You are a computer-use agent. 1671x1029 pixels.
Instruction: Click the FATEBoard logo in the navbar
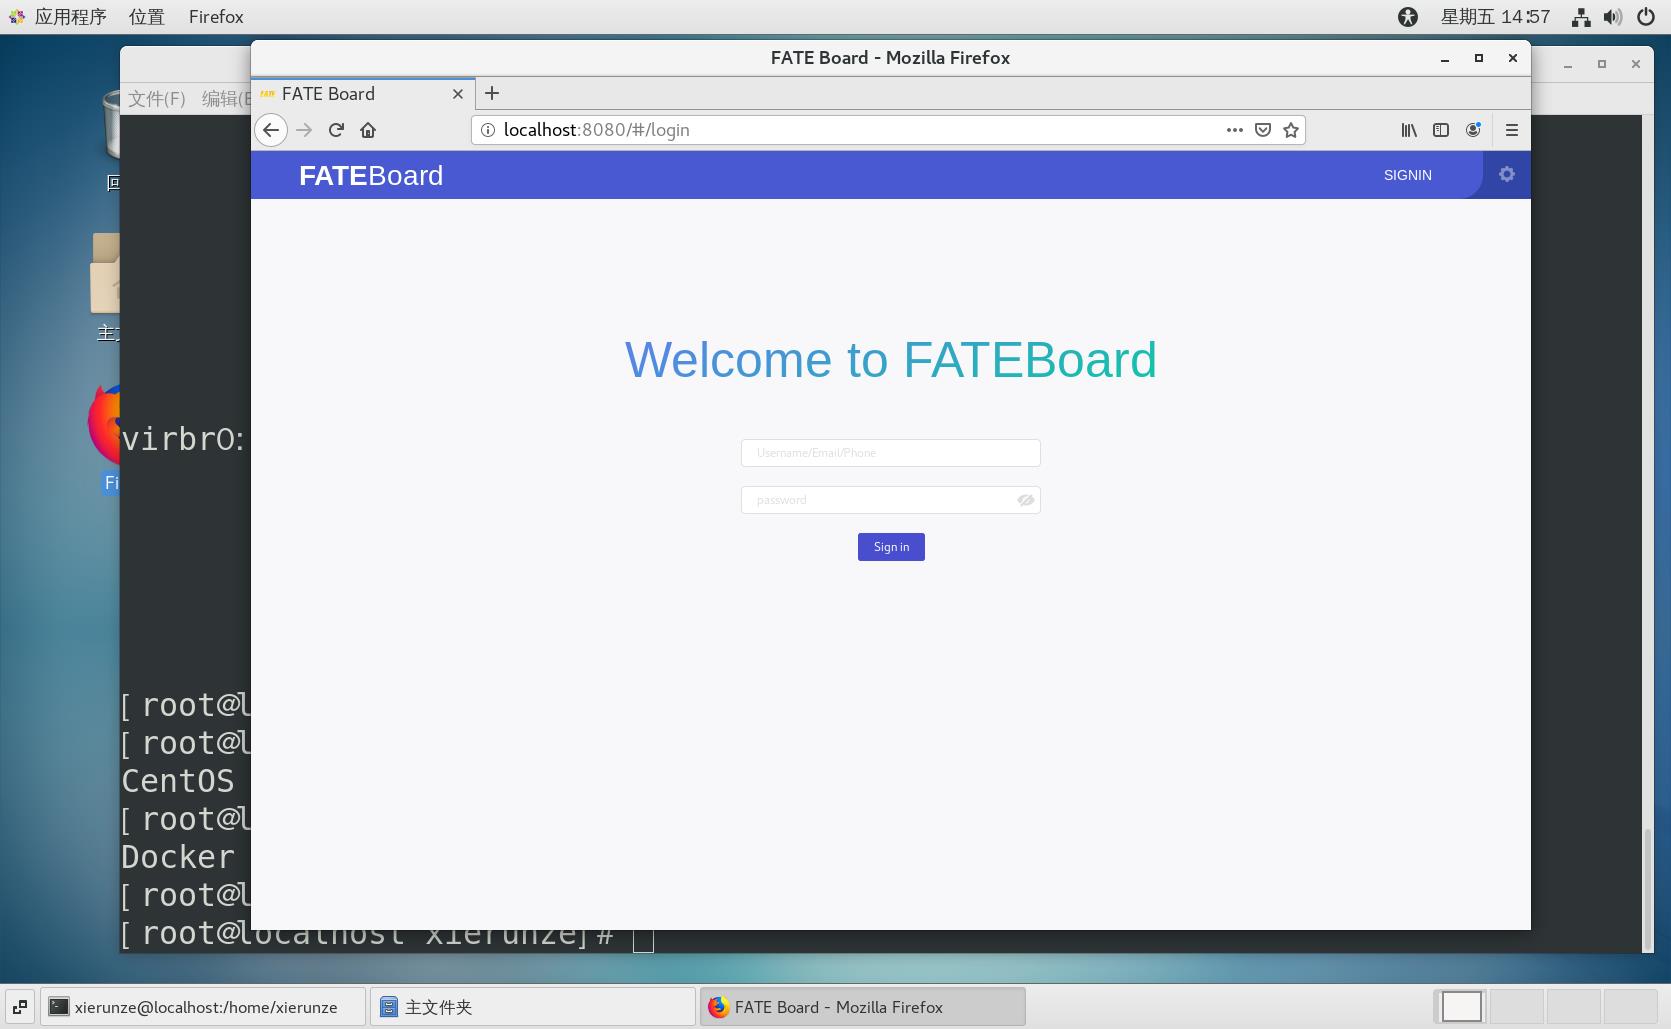[x=370, y=175]
